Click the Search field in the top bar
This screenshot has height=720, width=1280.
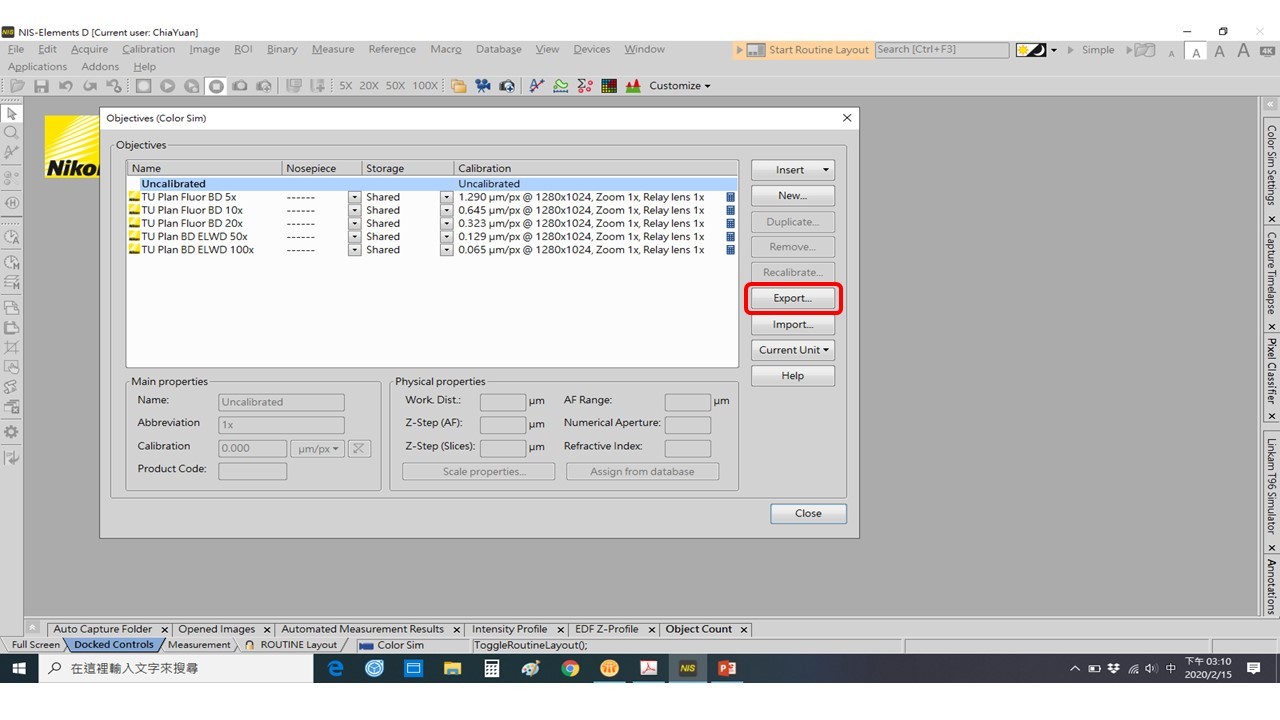click(x=942, y=49)
